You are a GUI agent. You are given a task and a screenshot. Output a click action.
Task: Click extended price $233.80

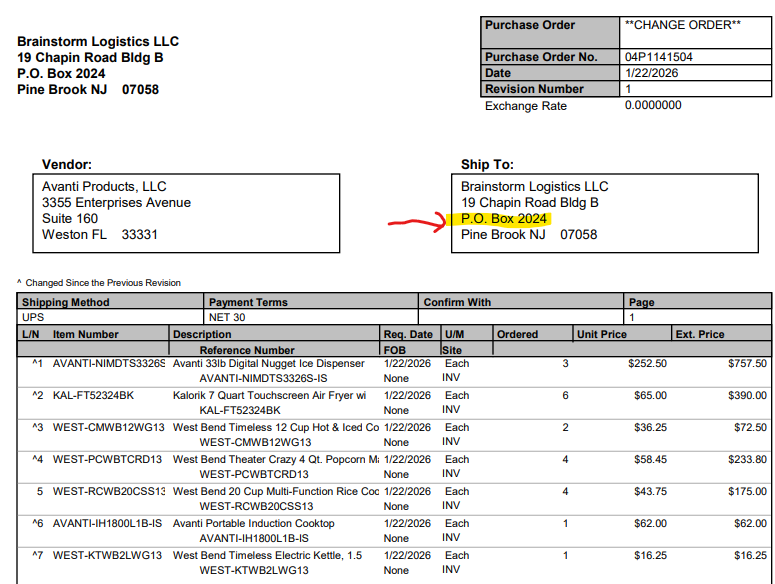click(747, 459)
